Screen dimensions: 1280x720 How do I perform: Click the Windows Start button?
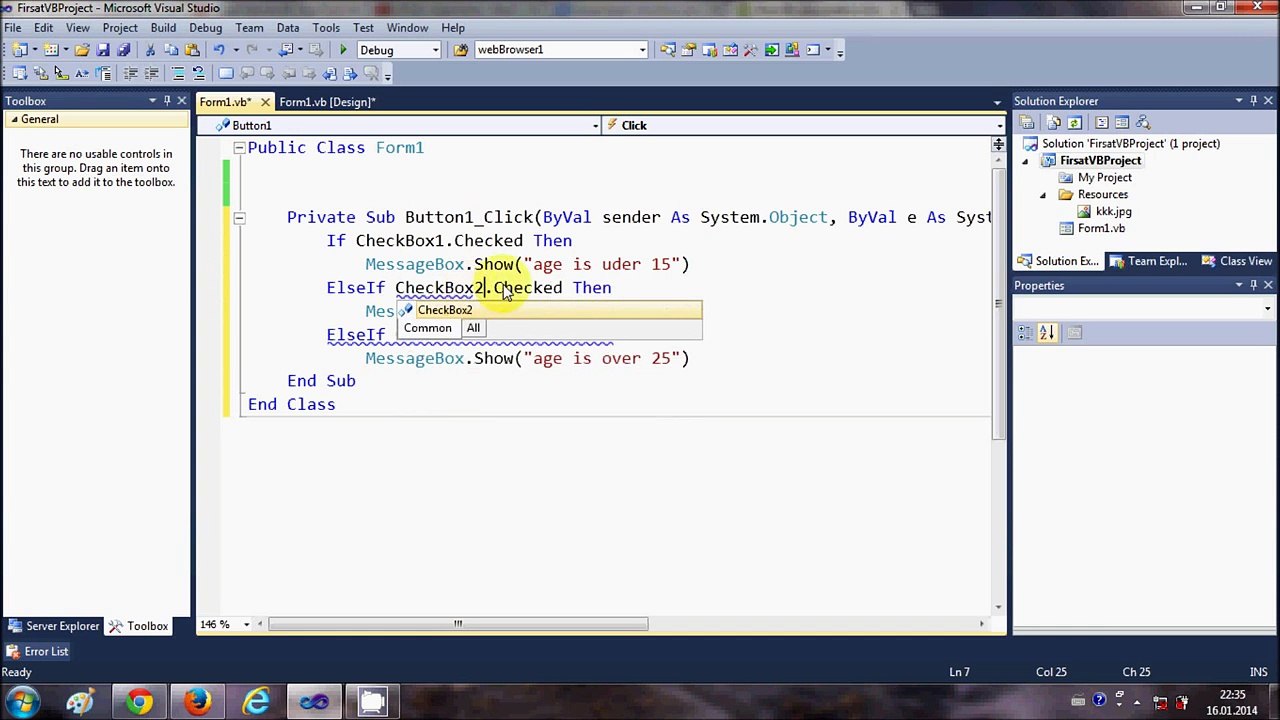pos(22,702)
